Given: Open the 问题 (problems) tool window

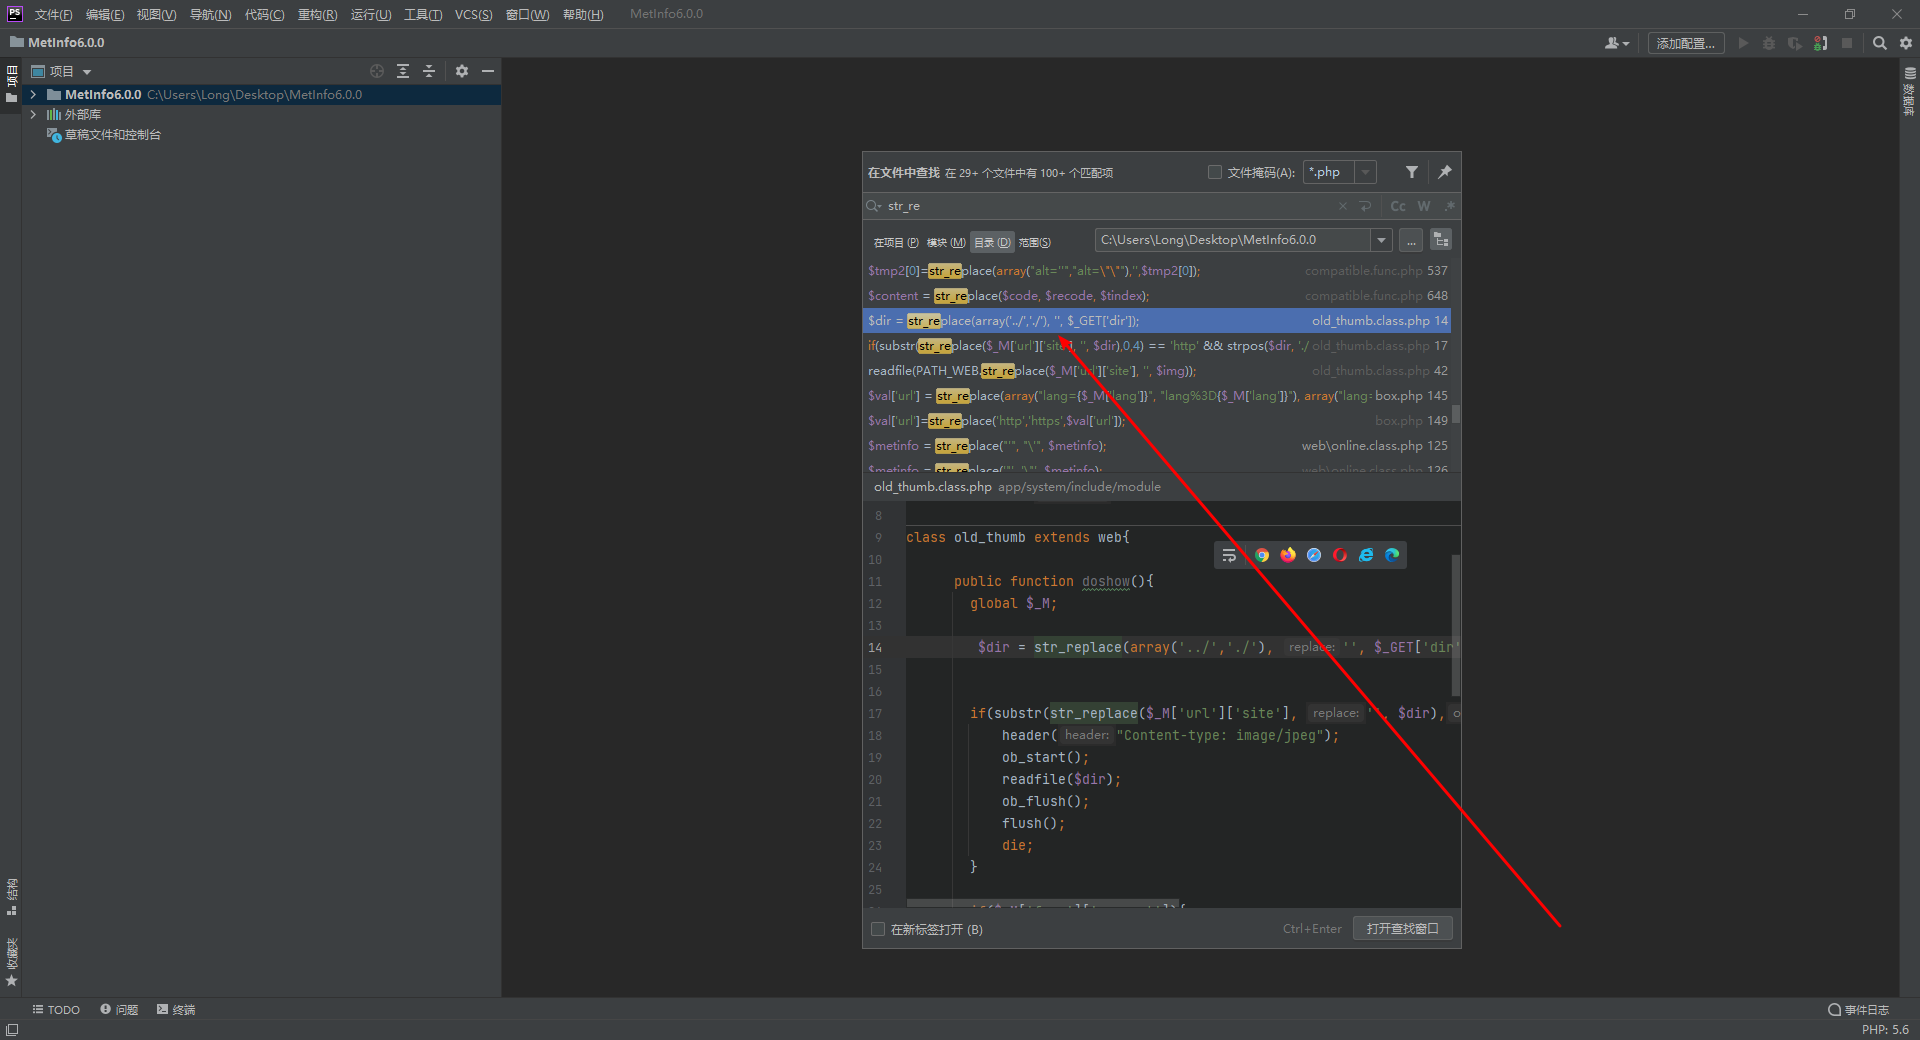Looking at the screenshot, I should 119,1009.
